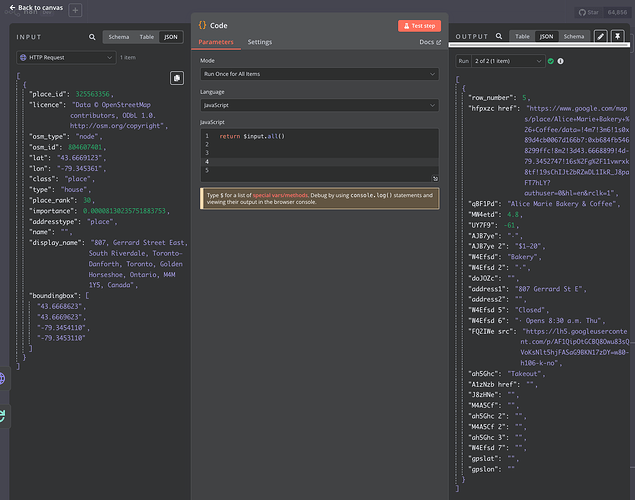Click teal icon on left edge below globe
635x500 pixels.
point(2,416)
